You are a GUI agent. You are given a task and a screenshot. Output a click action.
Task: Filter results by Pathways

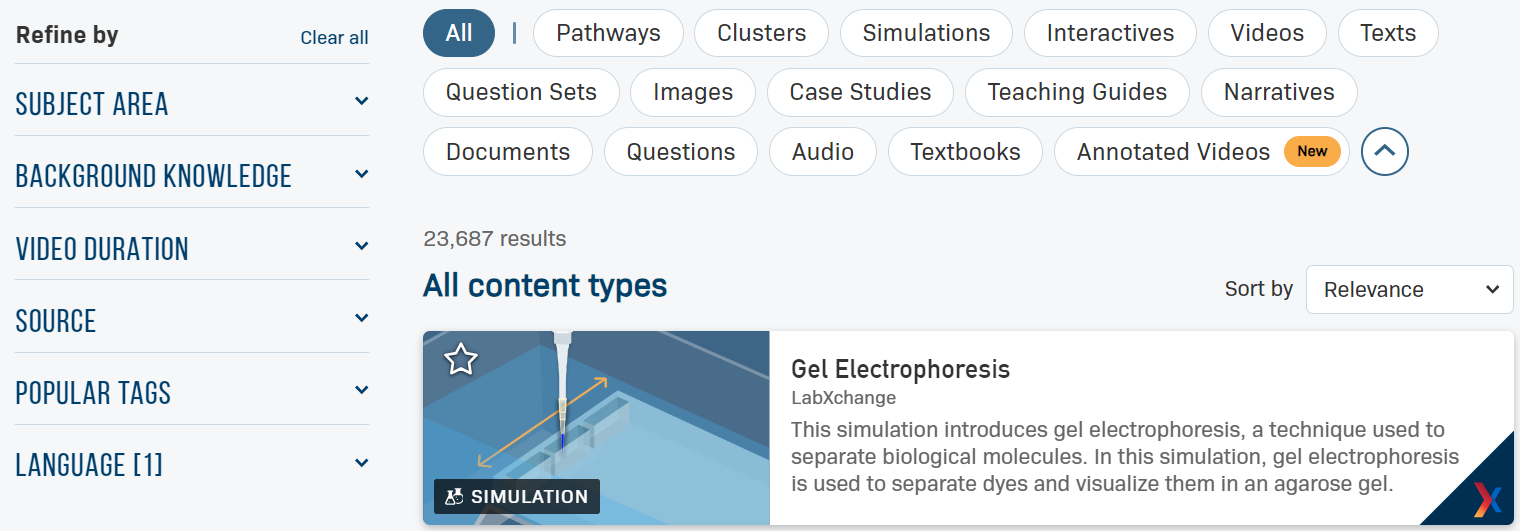[x=608, y=33]
